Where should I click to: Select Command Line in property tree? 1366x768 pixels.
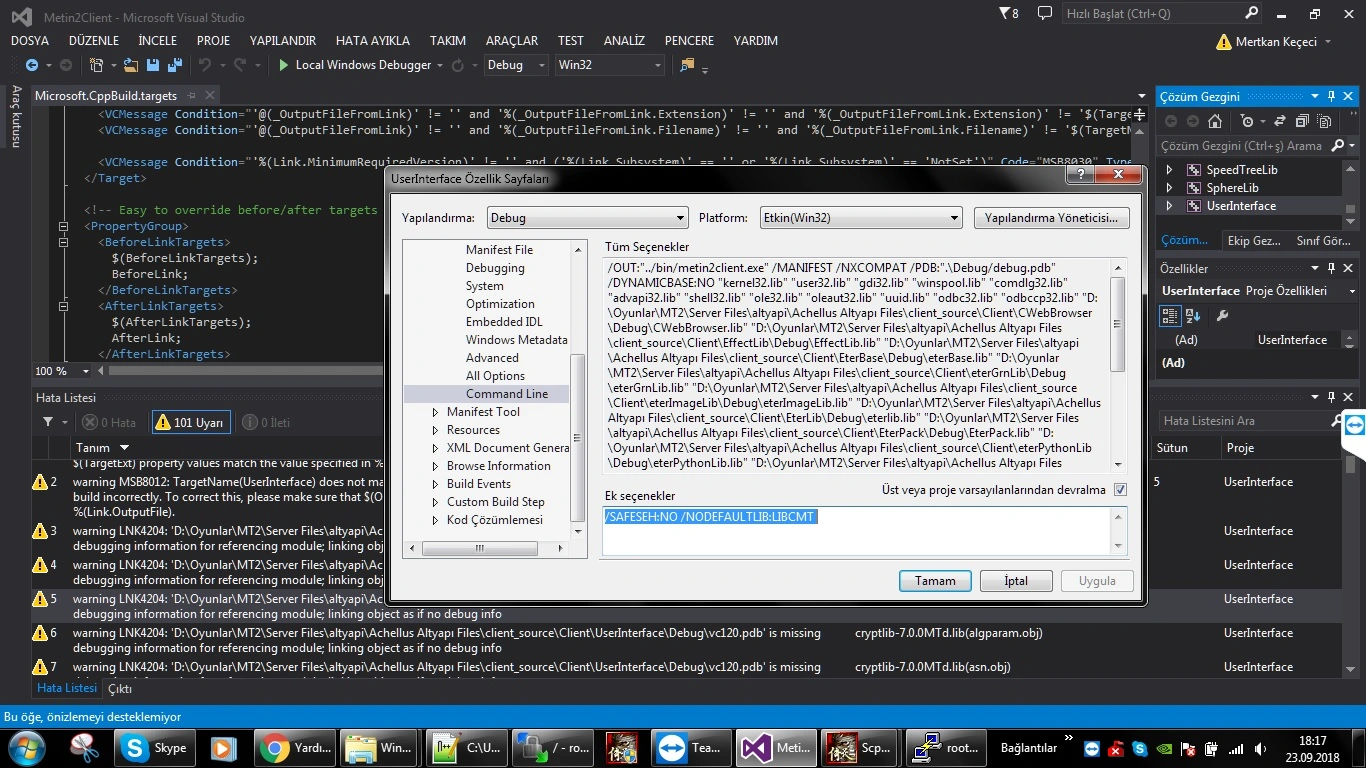[x=507, y=394]
